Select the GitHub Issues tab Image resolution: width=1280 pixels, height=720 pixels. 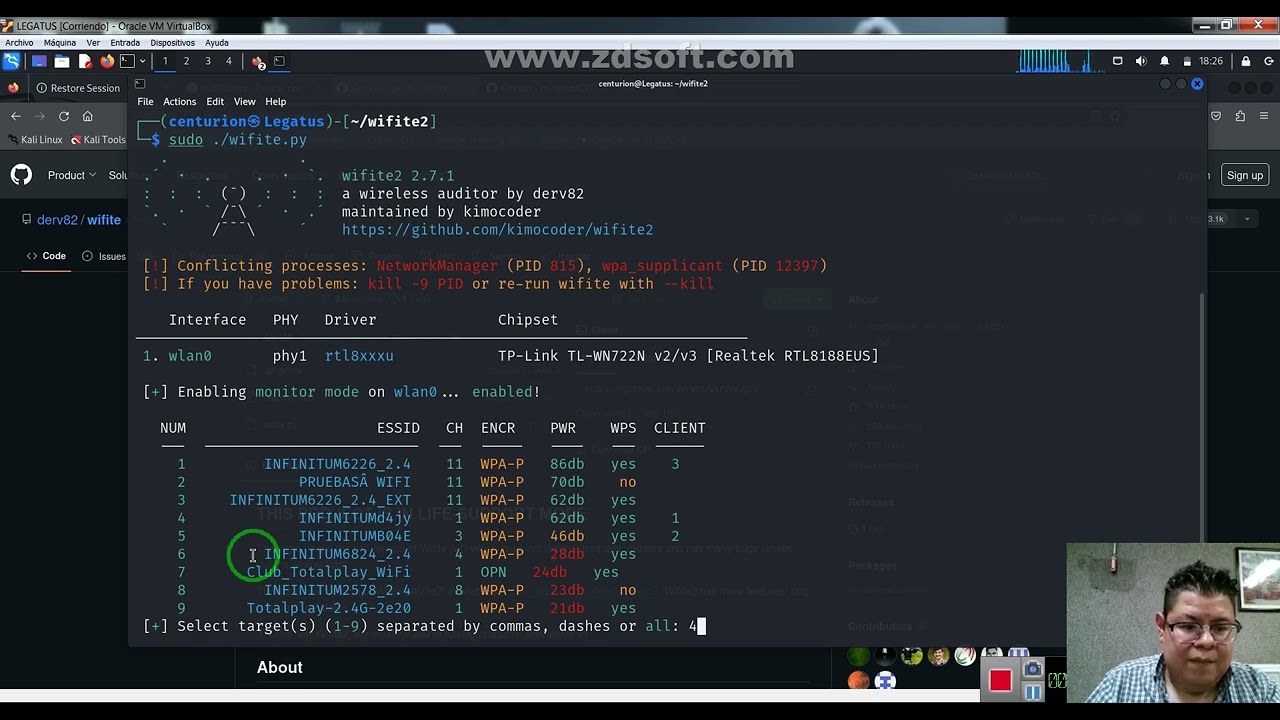pos(104,256)
